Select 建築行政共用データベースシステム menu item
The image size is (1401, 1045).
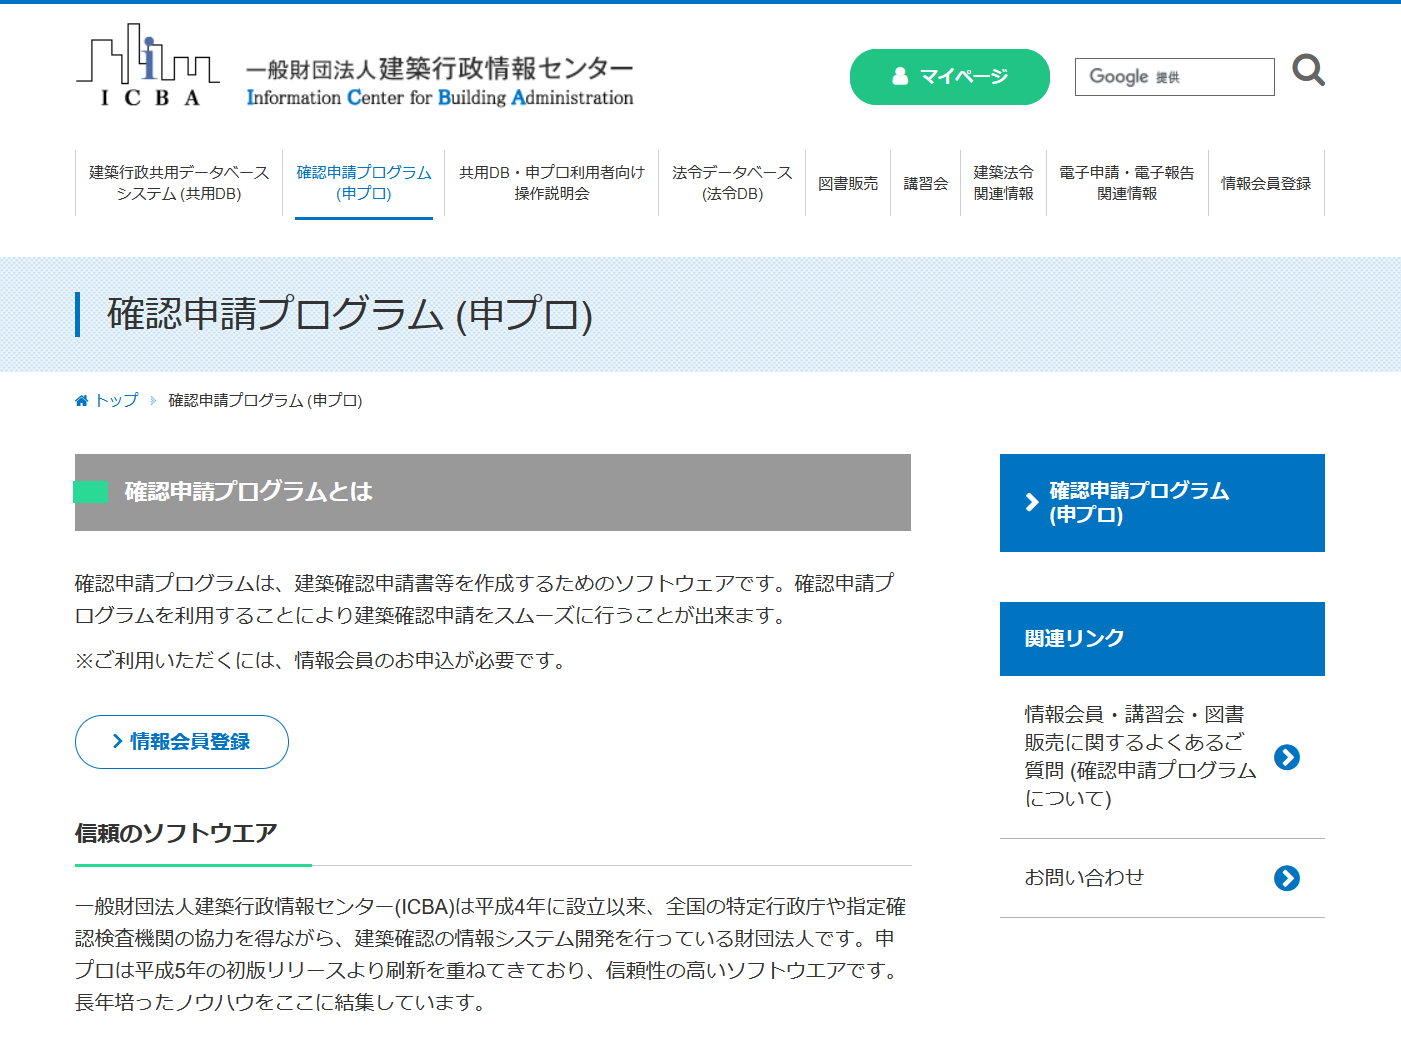click(x=179, y=183)
